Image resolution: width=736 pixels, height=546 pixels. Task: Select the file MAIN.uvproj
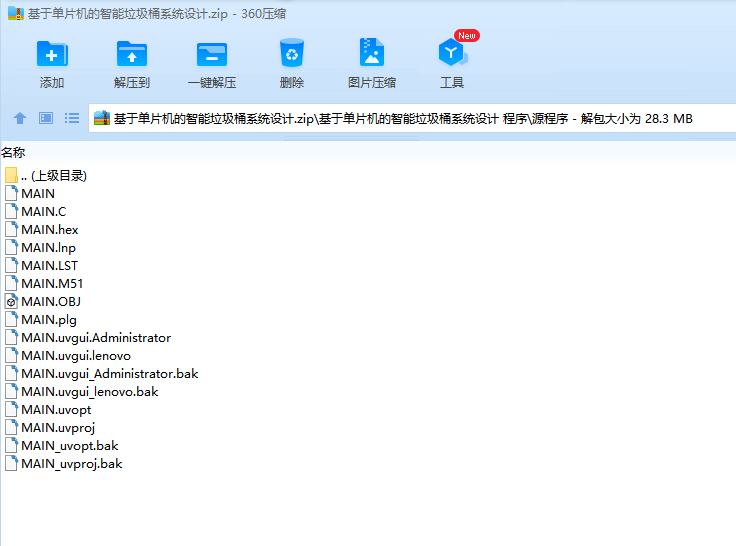click(50, 428)
